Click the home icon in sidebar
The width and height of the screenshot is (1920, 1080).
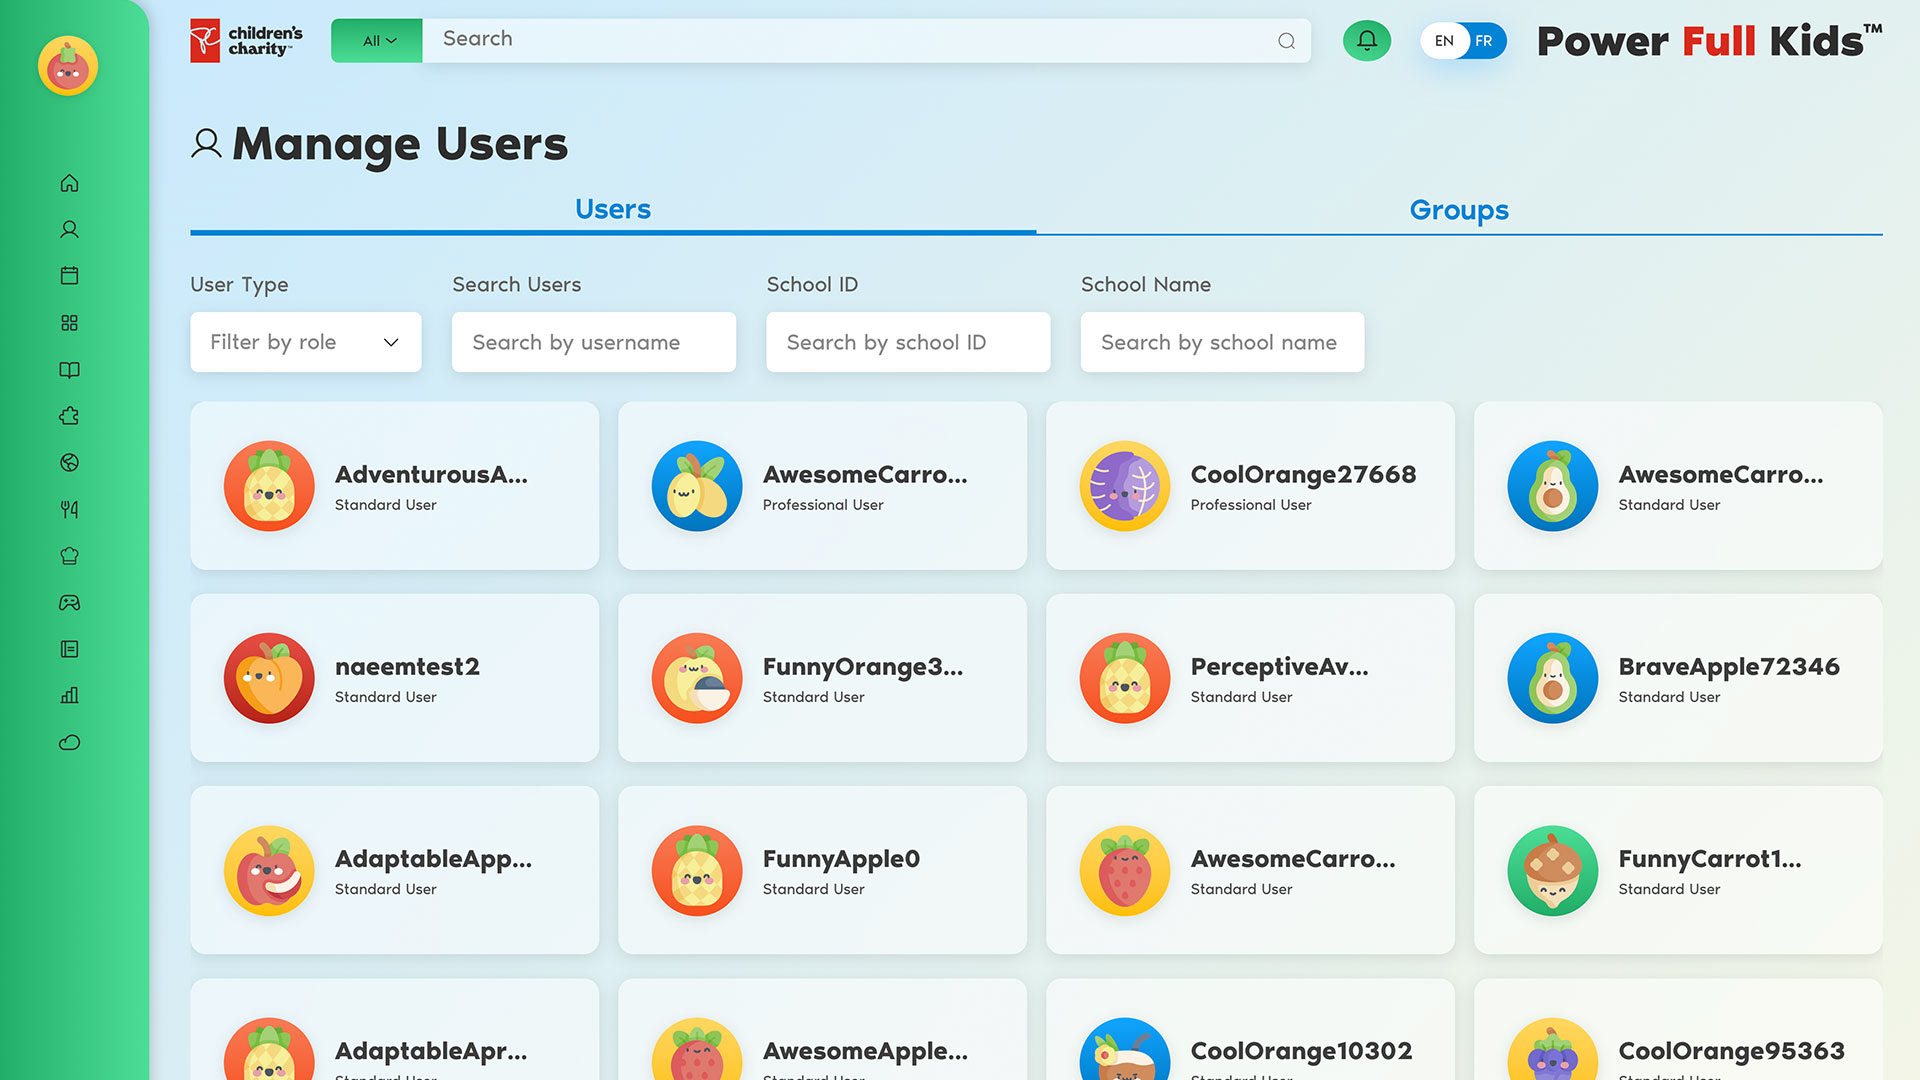coord(69,183)
